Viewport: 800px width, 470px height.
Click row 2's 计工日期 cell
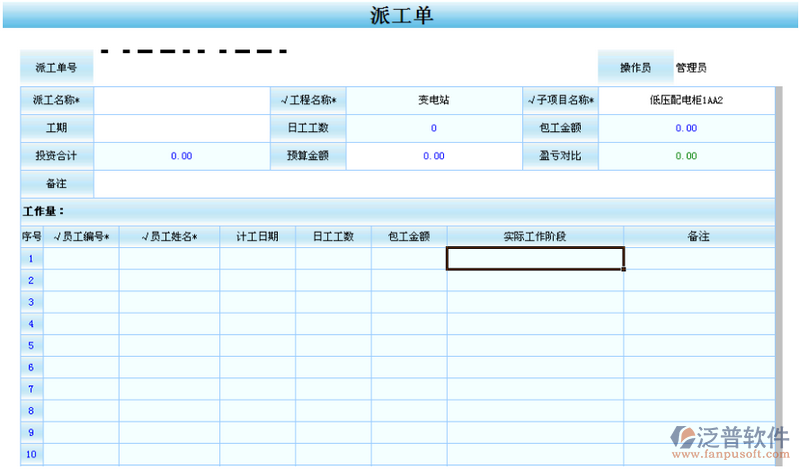coord(257,281)
